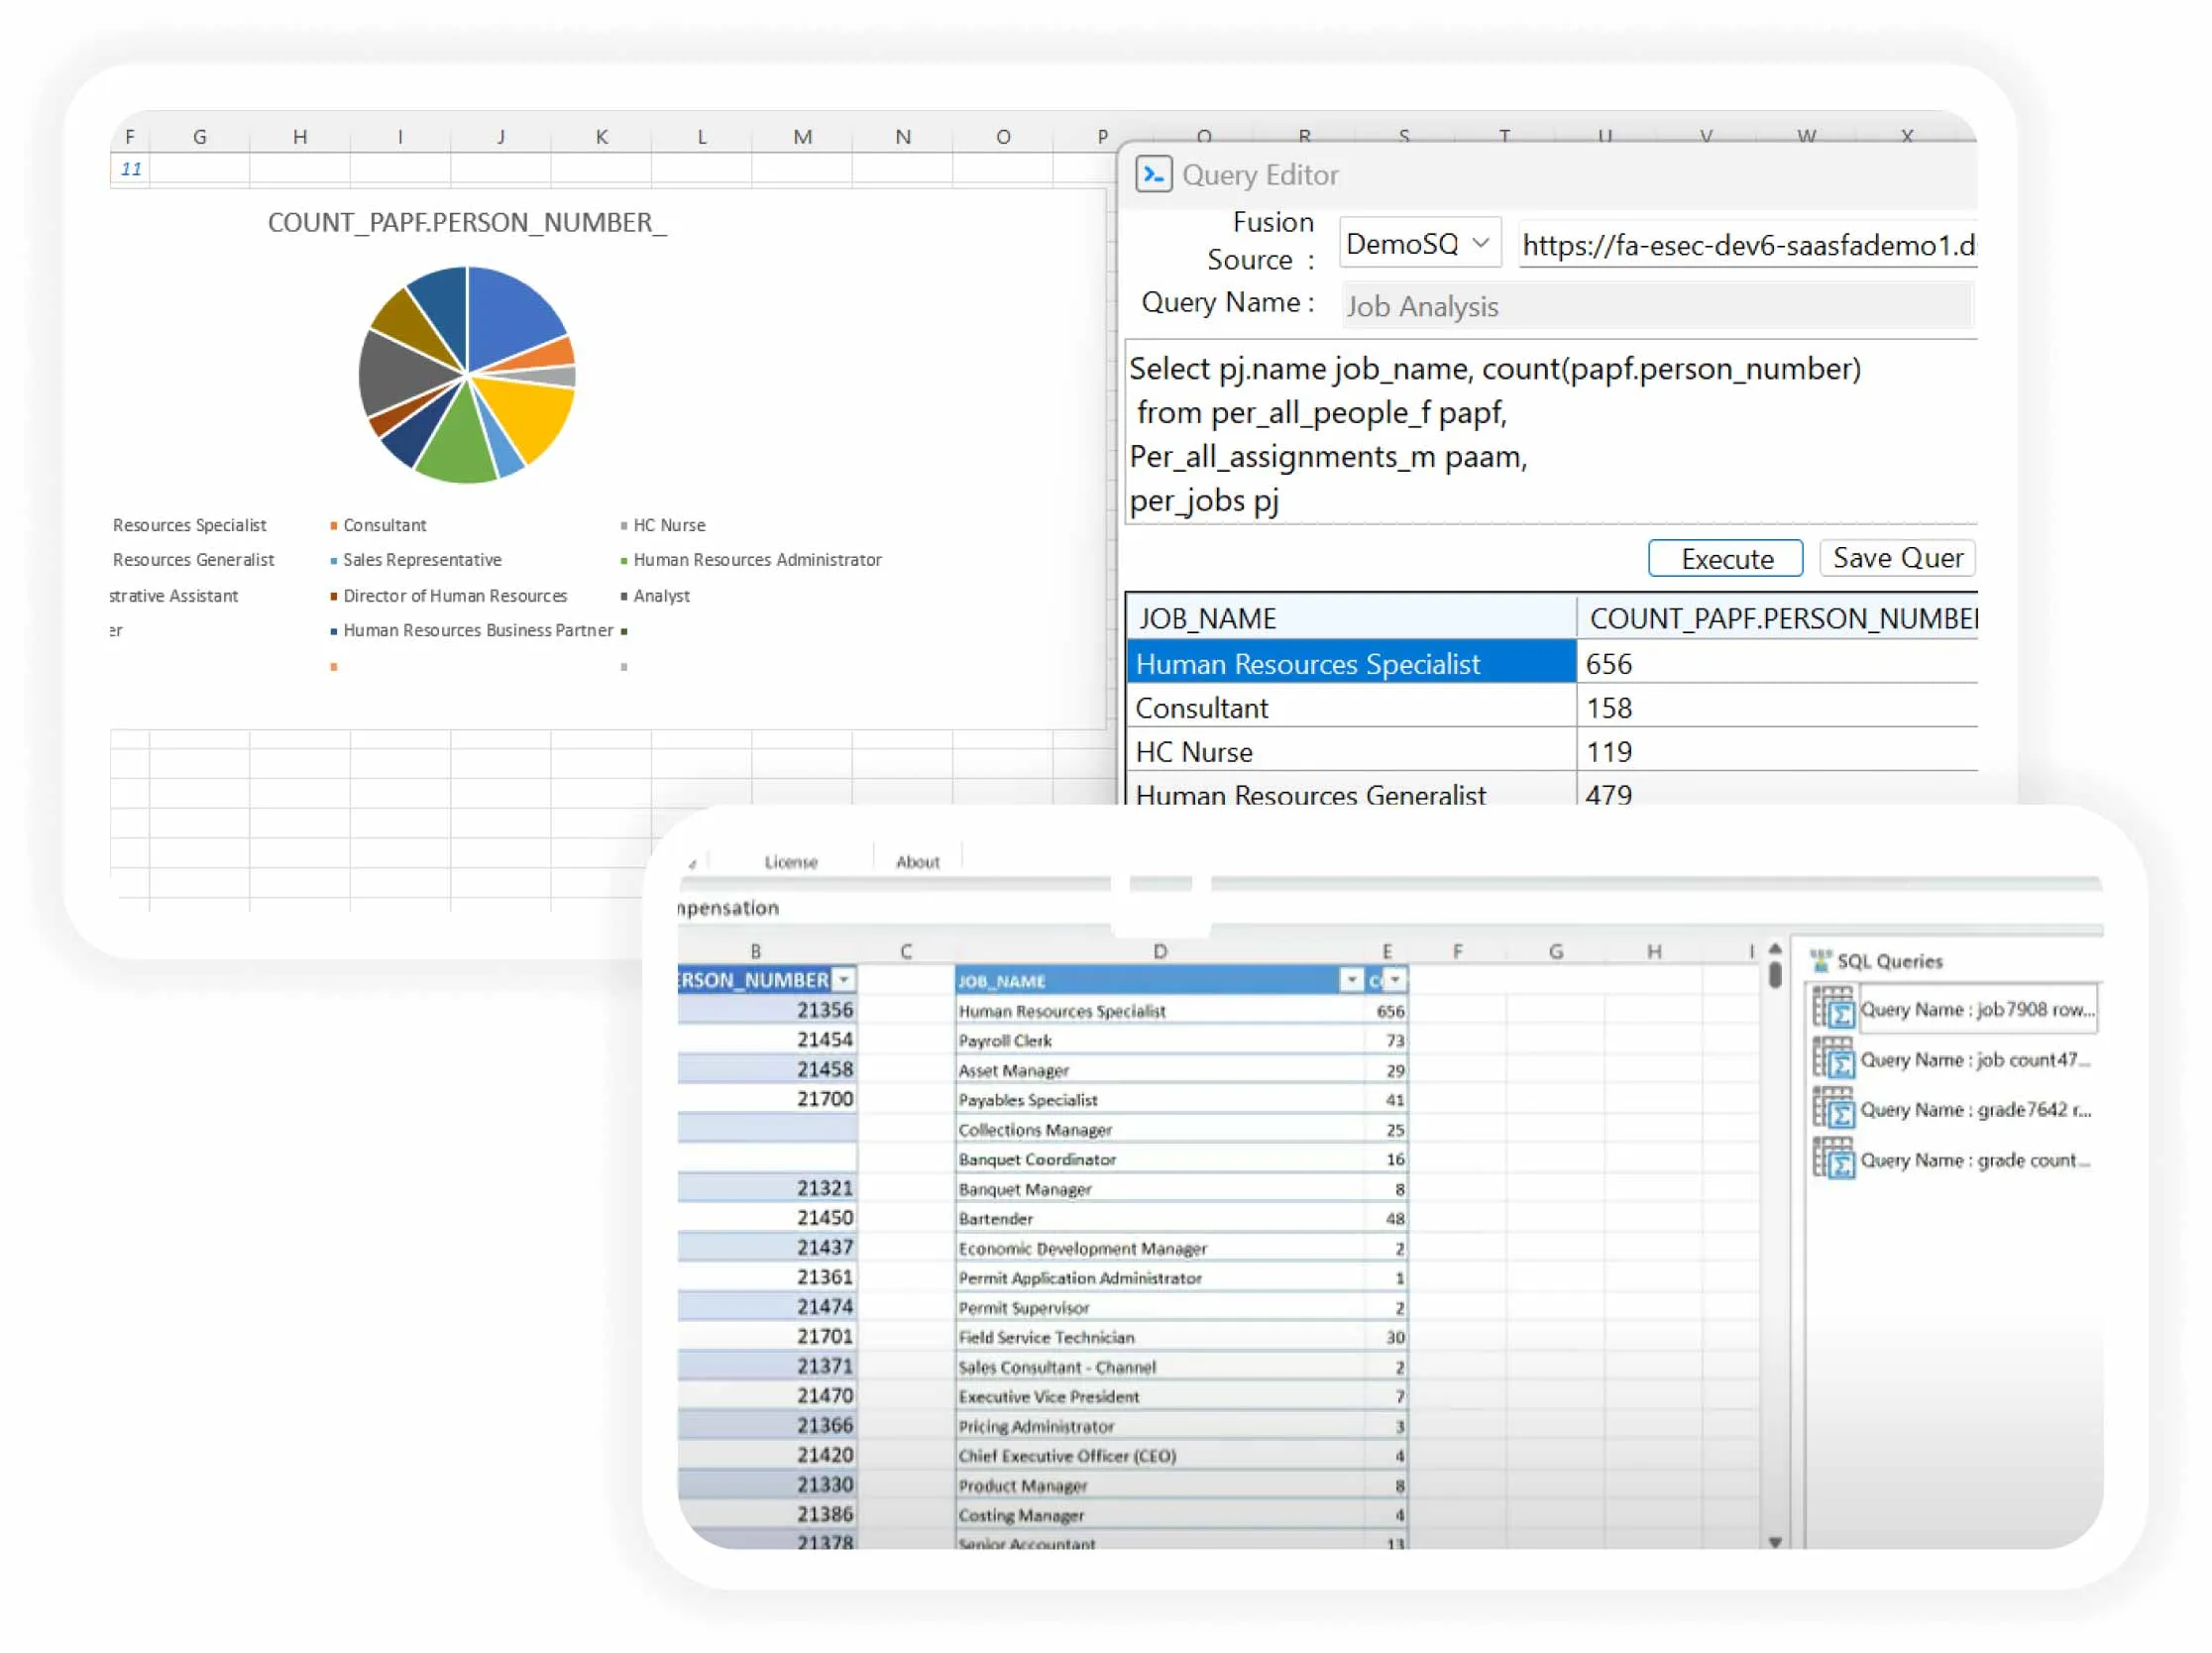Open the License tab
This screenshot has width=2212, height=1653.
pyautogui.click(x=791, y=862)
